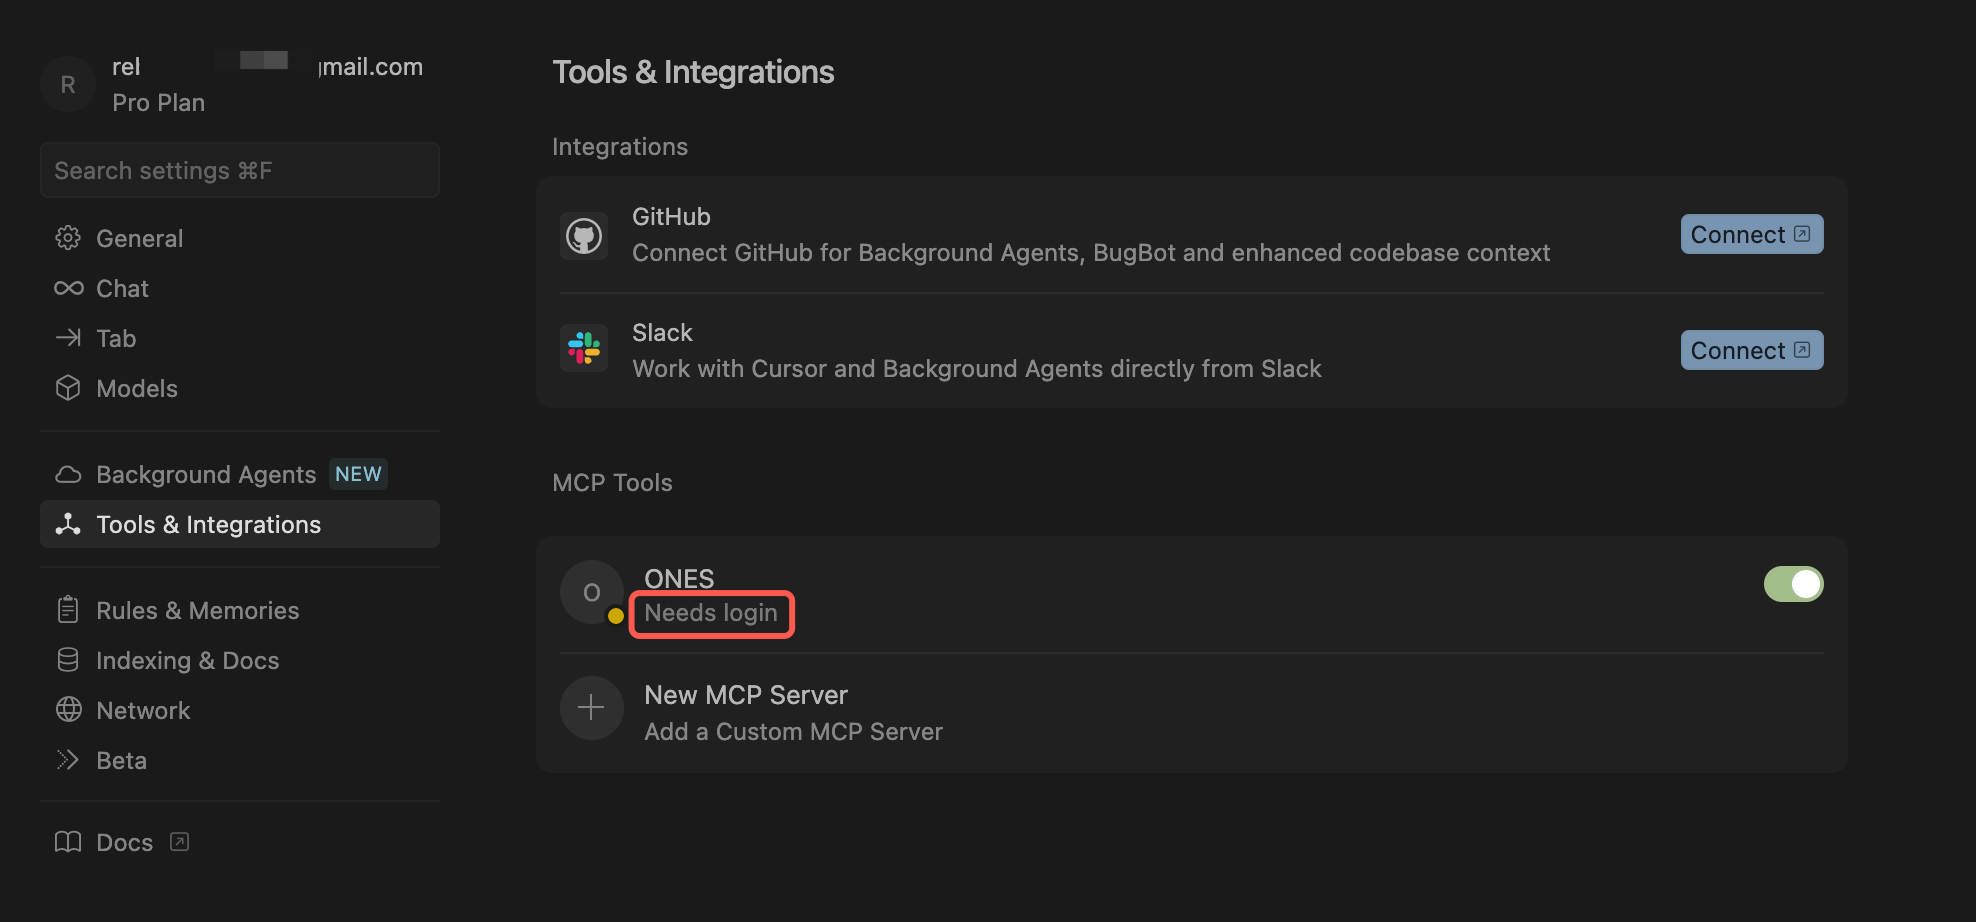Disable the ONES MCP server toggle
The width and height of the screenshot is (1976, 922).
(x=1793, y=584)
